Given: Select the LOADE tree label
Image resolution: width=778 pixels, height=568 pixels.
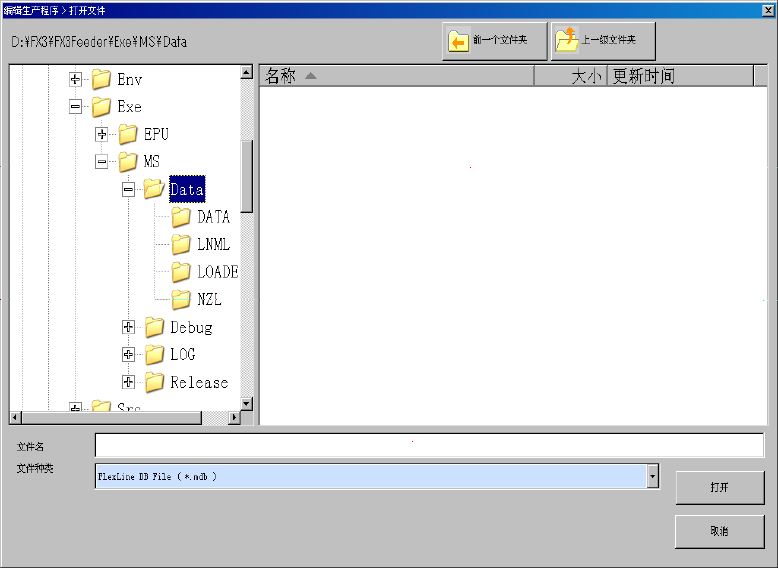Looking at the screenshot, I should (218, 272).
